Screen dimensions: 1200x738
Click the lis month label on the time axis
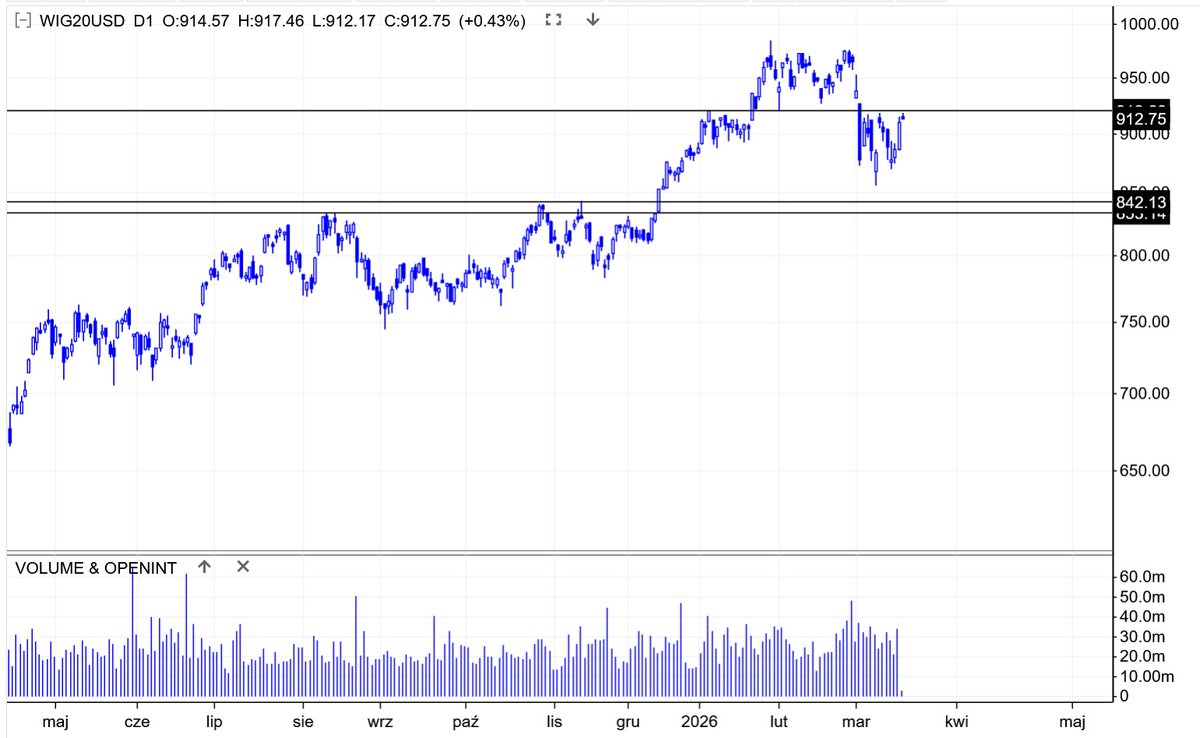click(x=555, y=720)
